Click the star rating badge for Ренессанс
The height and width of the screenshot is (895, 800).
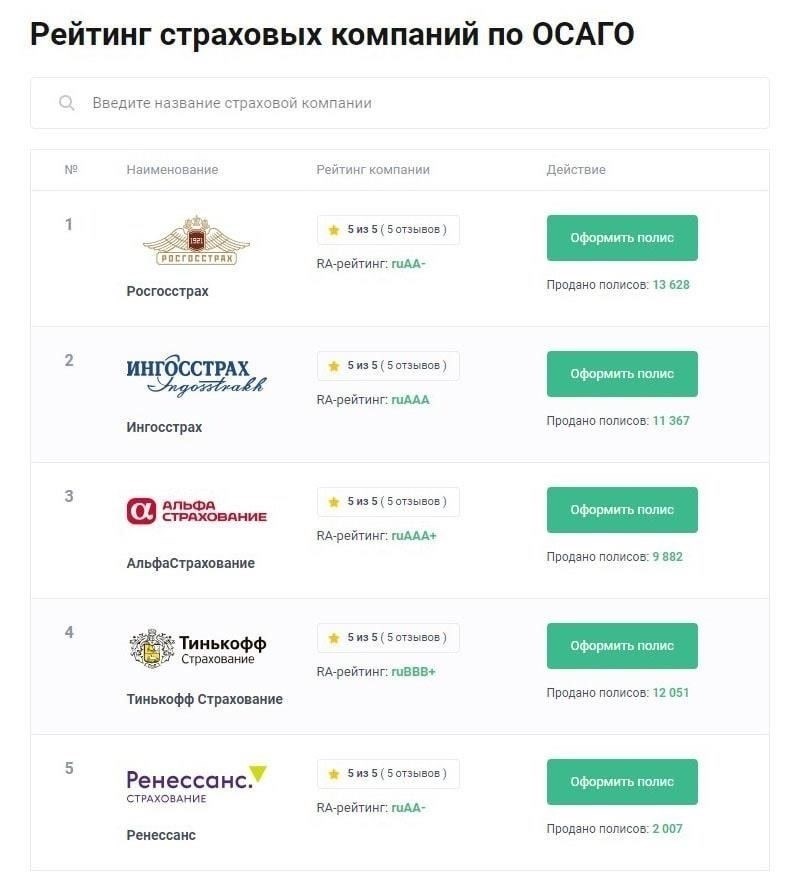click(388, 773)
